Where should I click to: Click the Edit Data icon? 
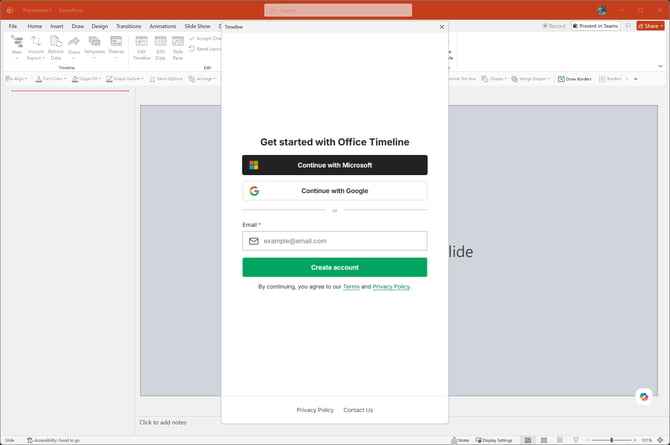click(x=160, y=41)
